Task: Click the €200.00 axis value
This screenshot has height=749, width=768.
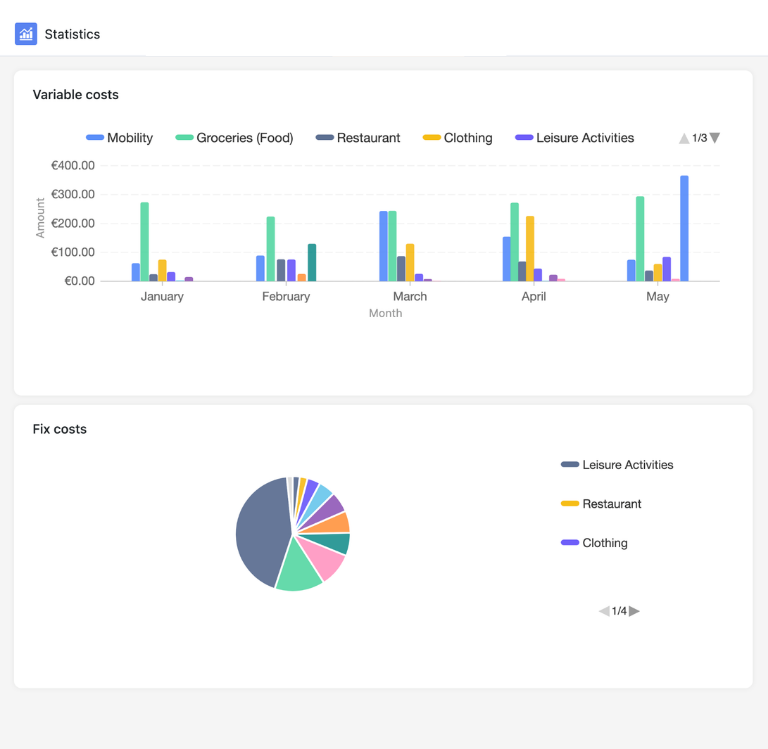Action: (x=73, y=223)
